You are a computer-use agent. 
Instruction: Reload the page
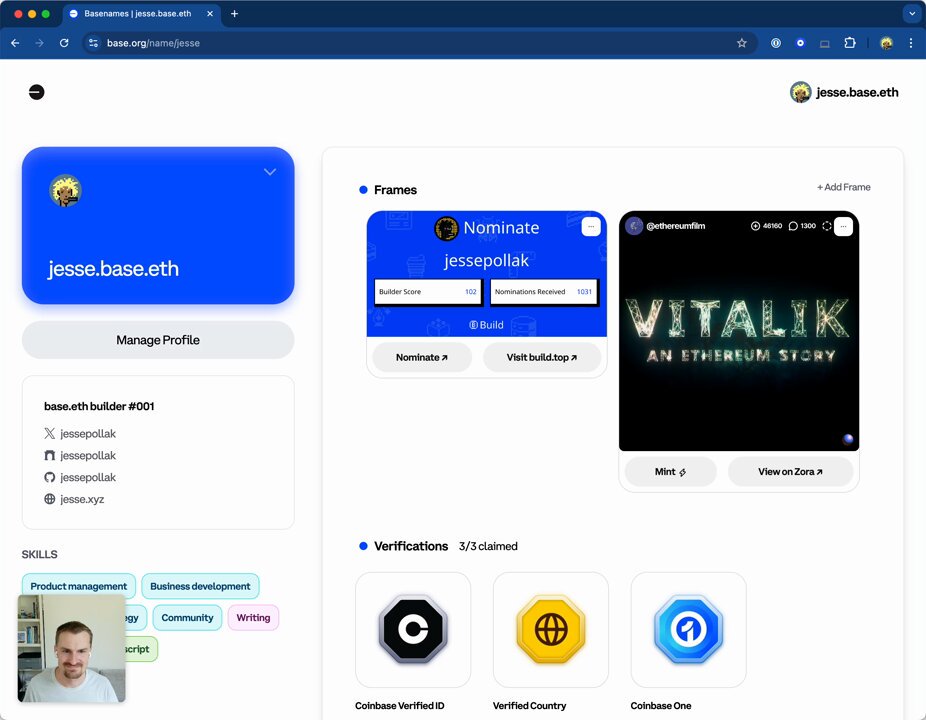64,43
